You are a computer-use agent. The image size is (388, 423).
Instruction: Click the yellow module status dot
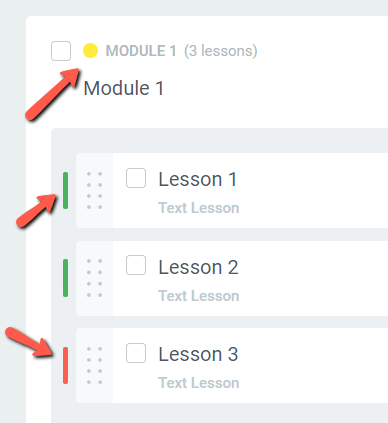click(x=90, y=51)
